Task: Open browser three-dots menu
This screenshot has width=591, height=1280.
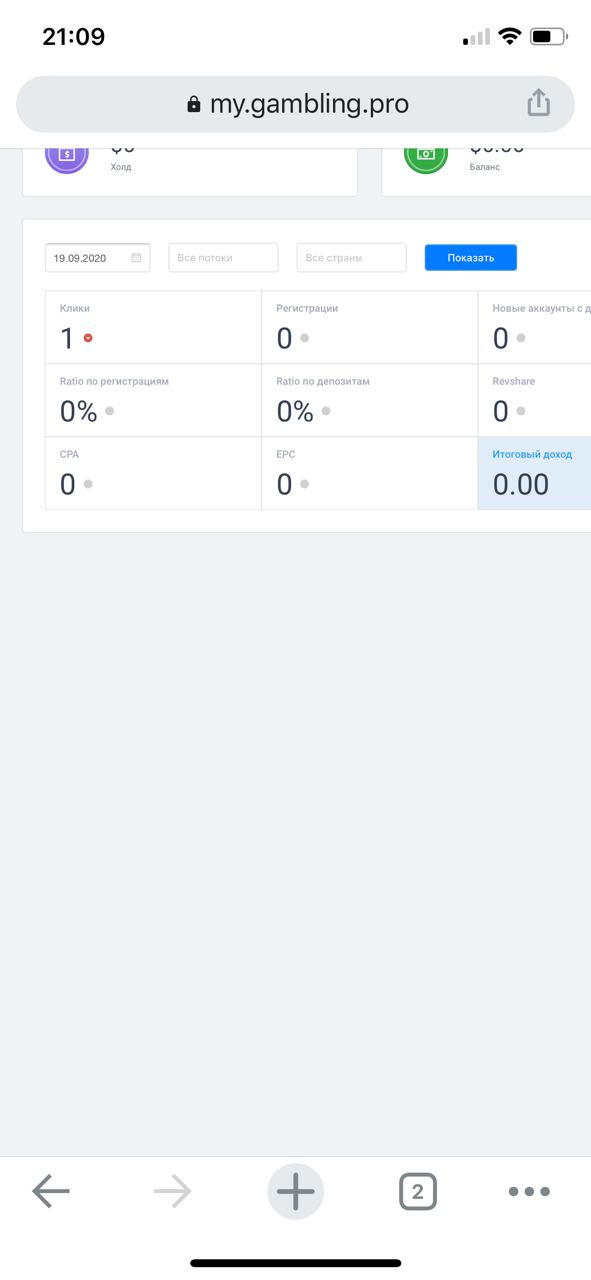Action: click(x=529, y=1191)
